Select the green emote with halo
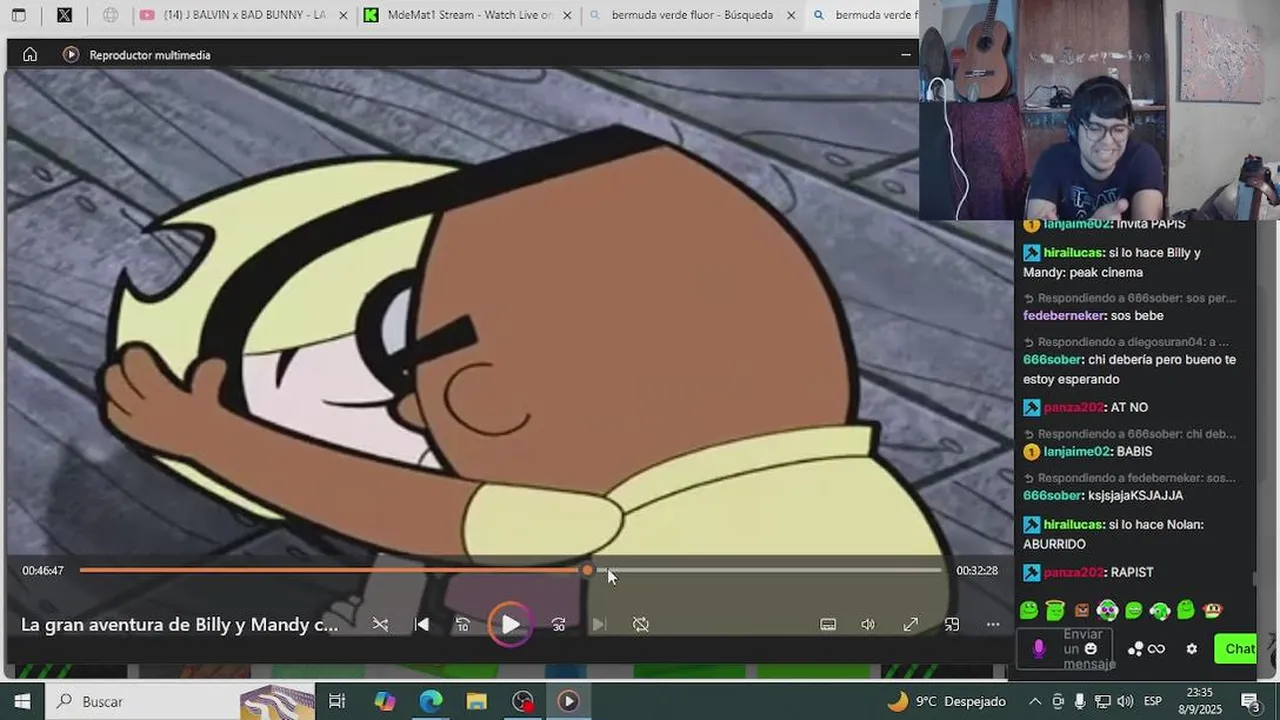Viewport: 1280px width, 720px height. pos(1055,610)
